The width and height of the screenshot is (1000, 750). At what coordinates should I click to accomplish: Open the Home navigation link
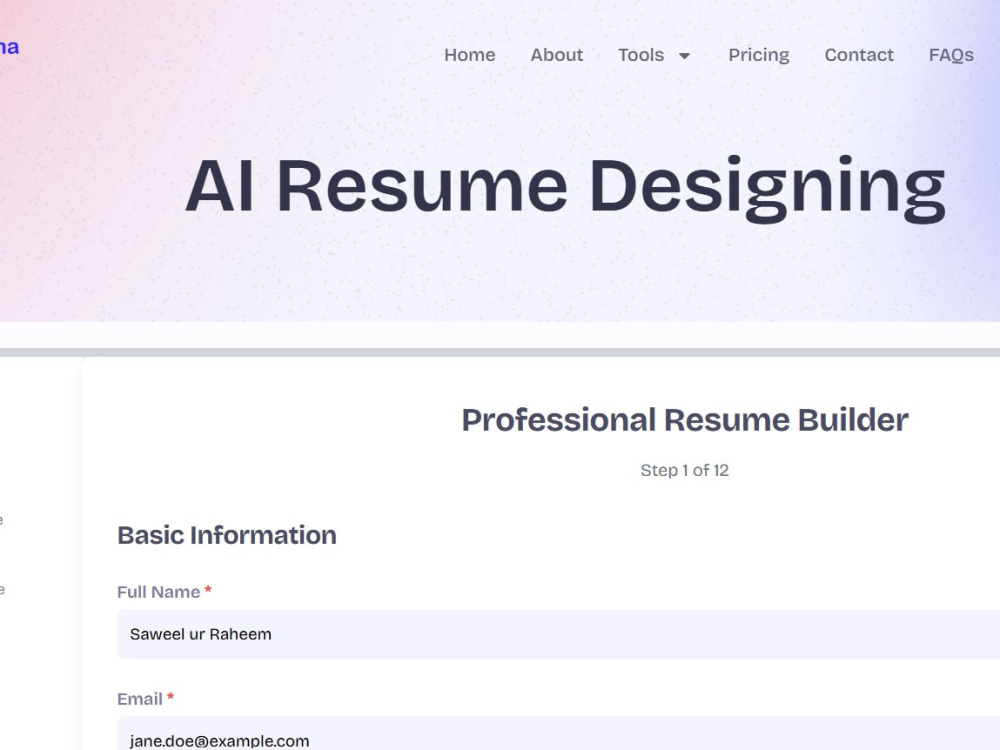pos(469,55)
